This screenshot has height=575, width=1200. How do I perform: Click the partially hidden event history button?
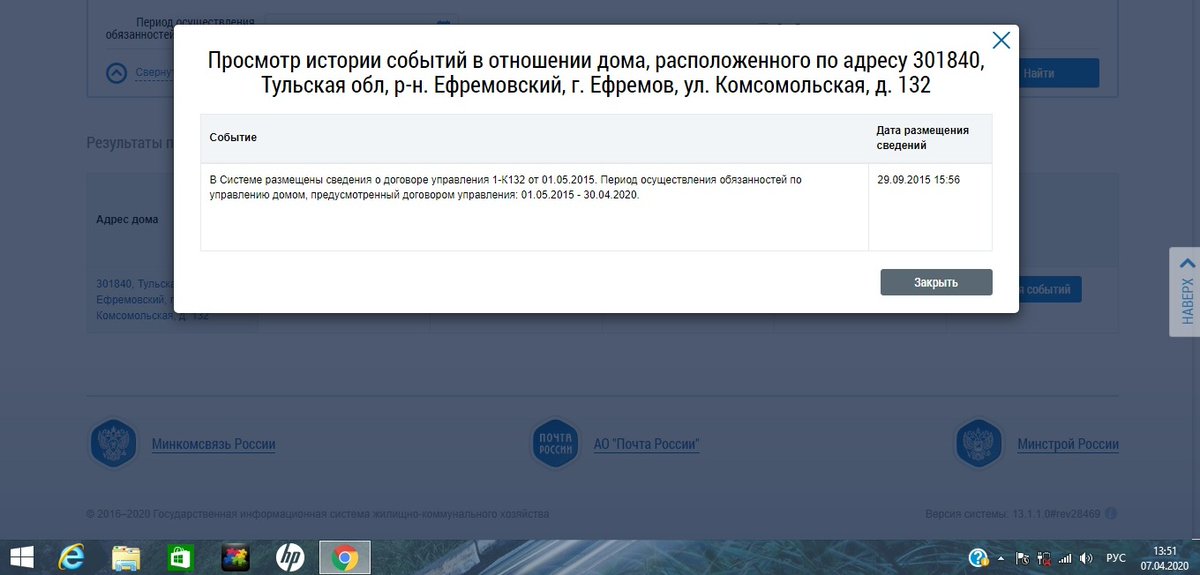click(x=1050, y=290)
